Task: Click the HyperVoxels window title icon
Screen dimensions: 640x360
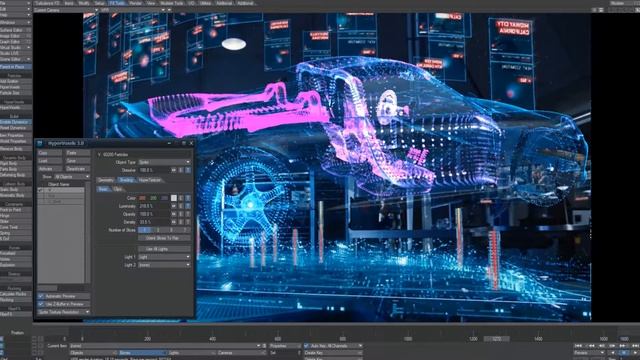Action: point(40,143)
